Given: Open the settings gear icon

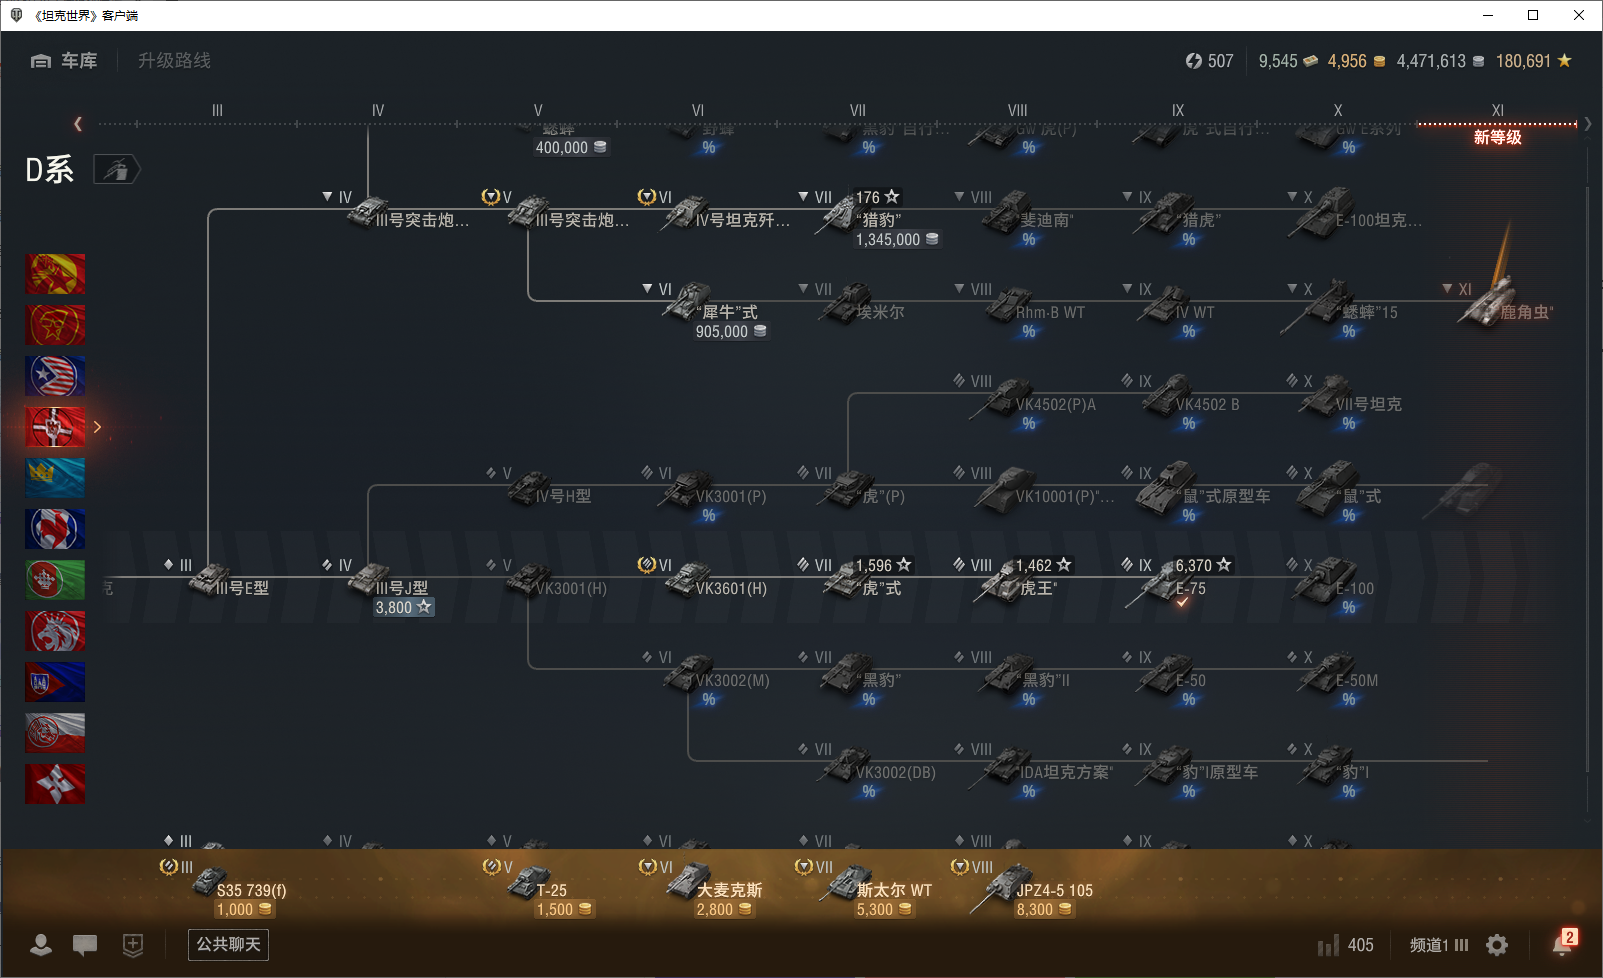Looking at the screenshot, I should (x=1497, y=945).
